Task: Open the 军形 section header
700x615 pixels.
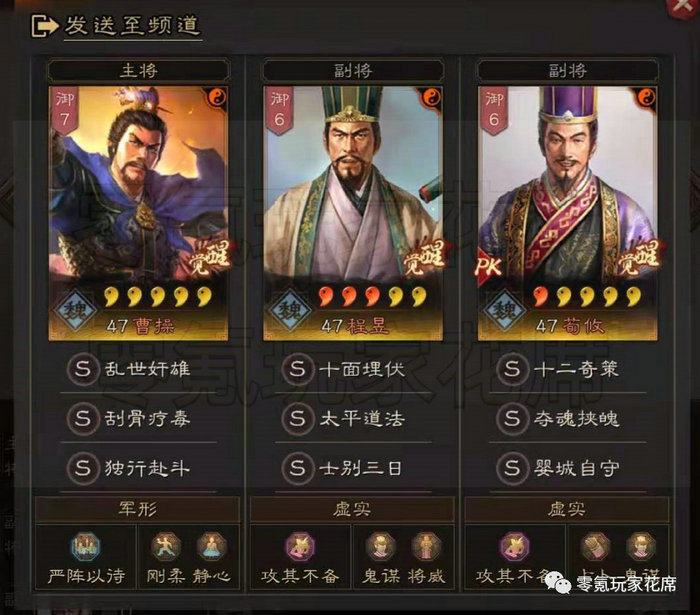Action: [x=138, y=509]
